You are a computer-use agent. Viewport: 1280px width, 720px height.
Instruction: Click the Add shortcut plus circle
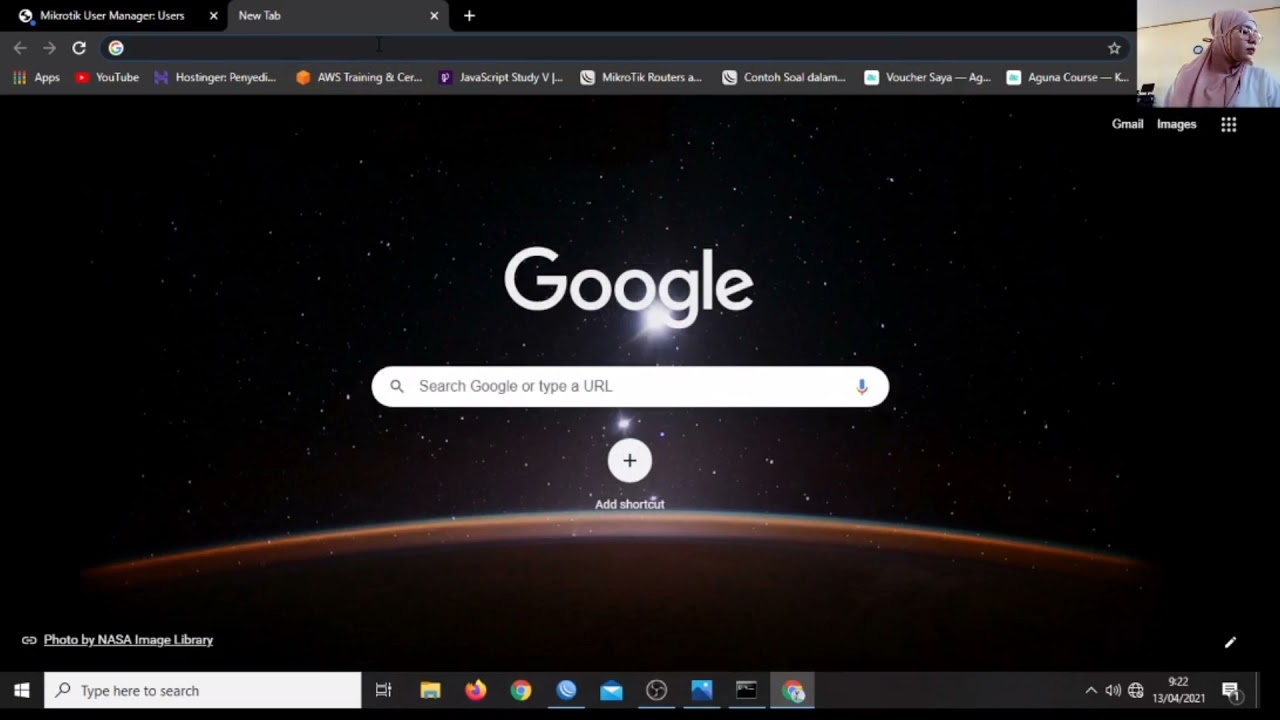coord(630,460)
